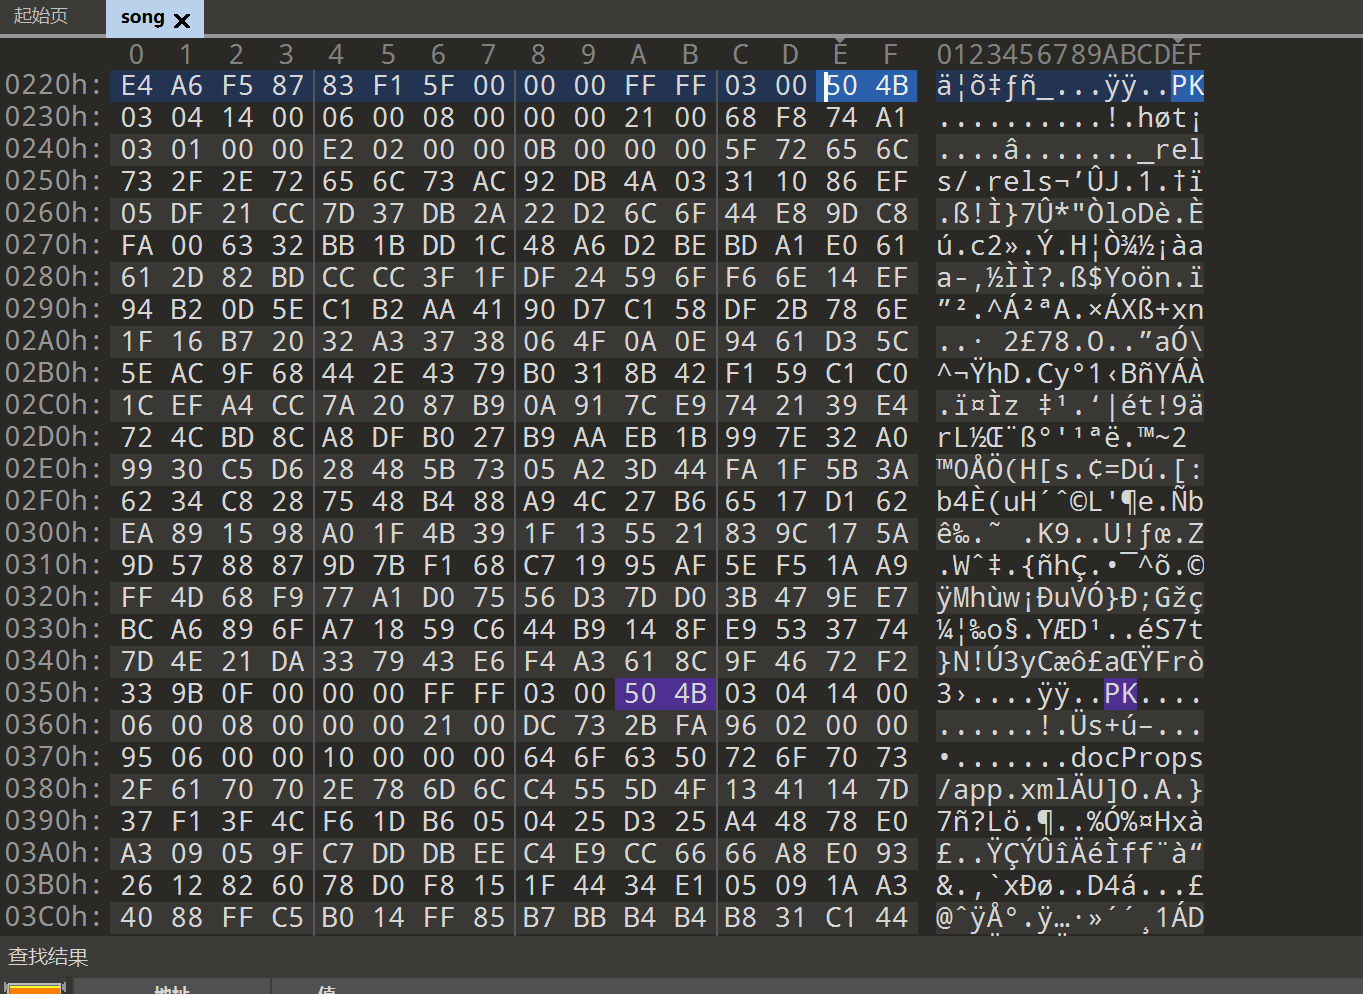Click highlighted byte 4B in row 0220h
Screen dimensions: 1363x994
coord(892,86)
